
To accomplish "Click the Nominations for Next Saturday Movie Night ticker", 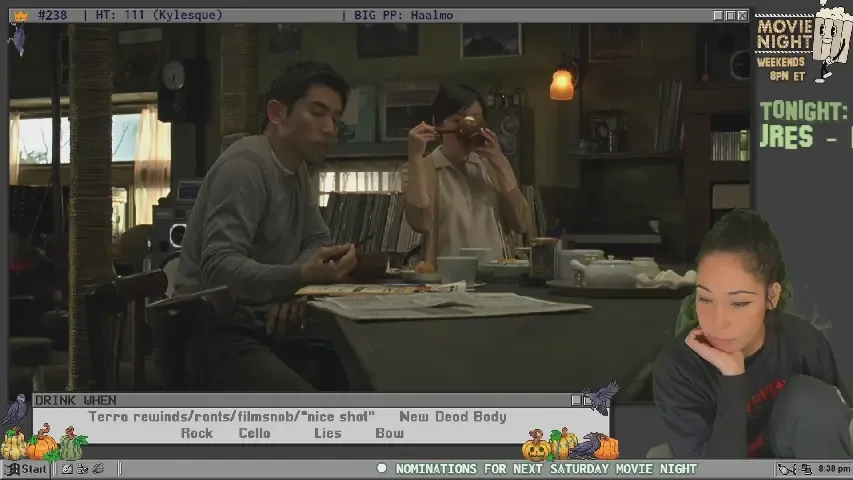I will pos(546,469).
